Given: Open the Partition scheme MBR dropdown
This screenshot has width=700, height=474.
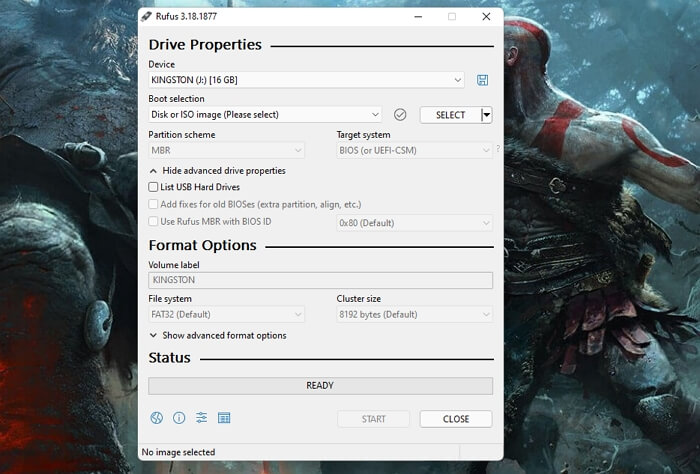Looking at the screenshot, I should 226,150.
